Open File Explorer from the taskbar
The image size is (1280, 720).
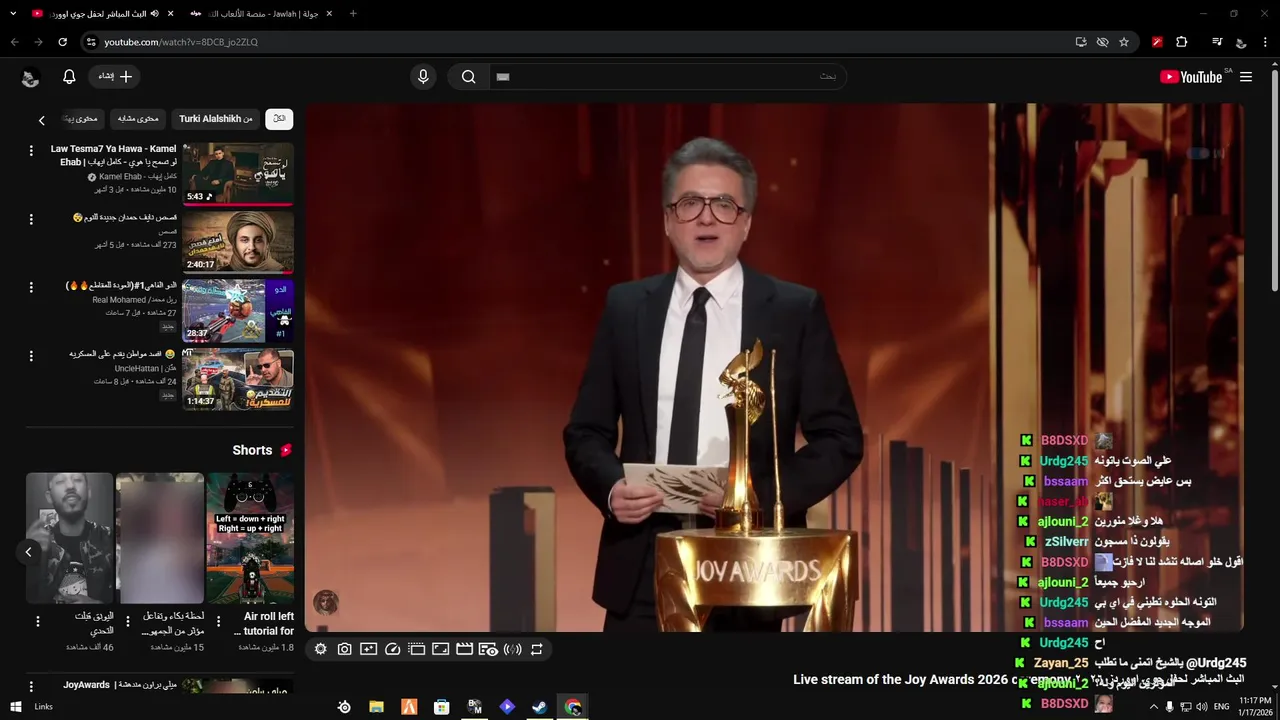(376, 707)
